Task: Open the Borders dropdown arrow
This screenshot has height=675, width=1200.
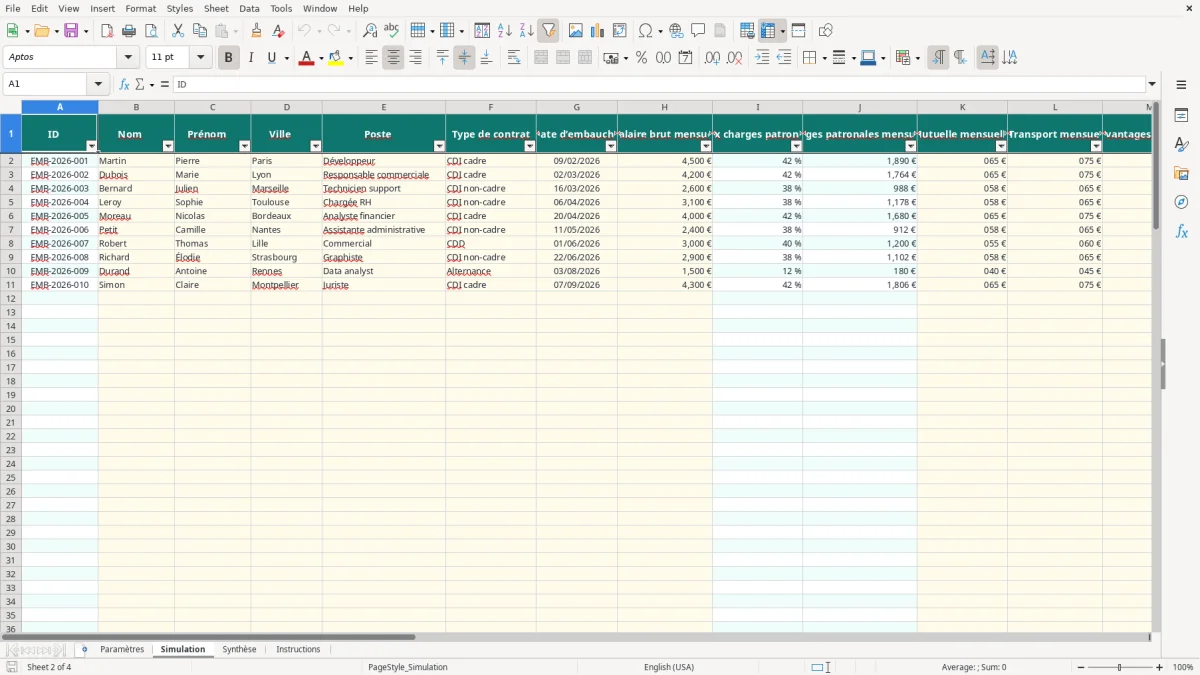Action: click(823, 58)
